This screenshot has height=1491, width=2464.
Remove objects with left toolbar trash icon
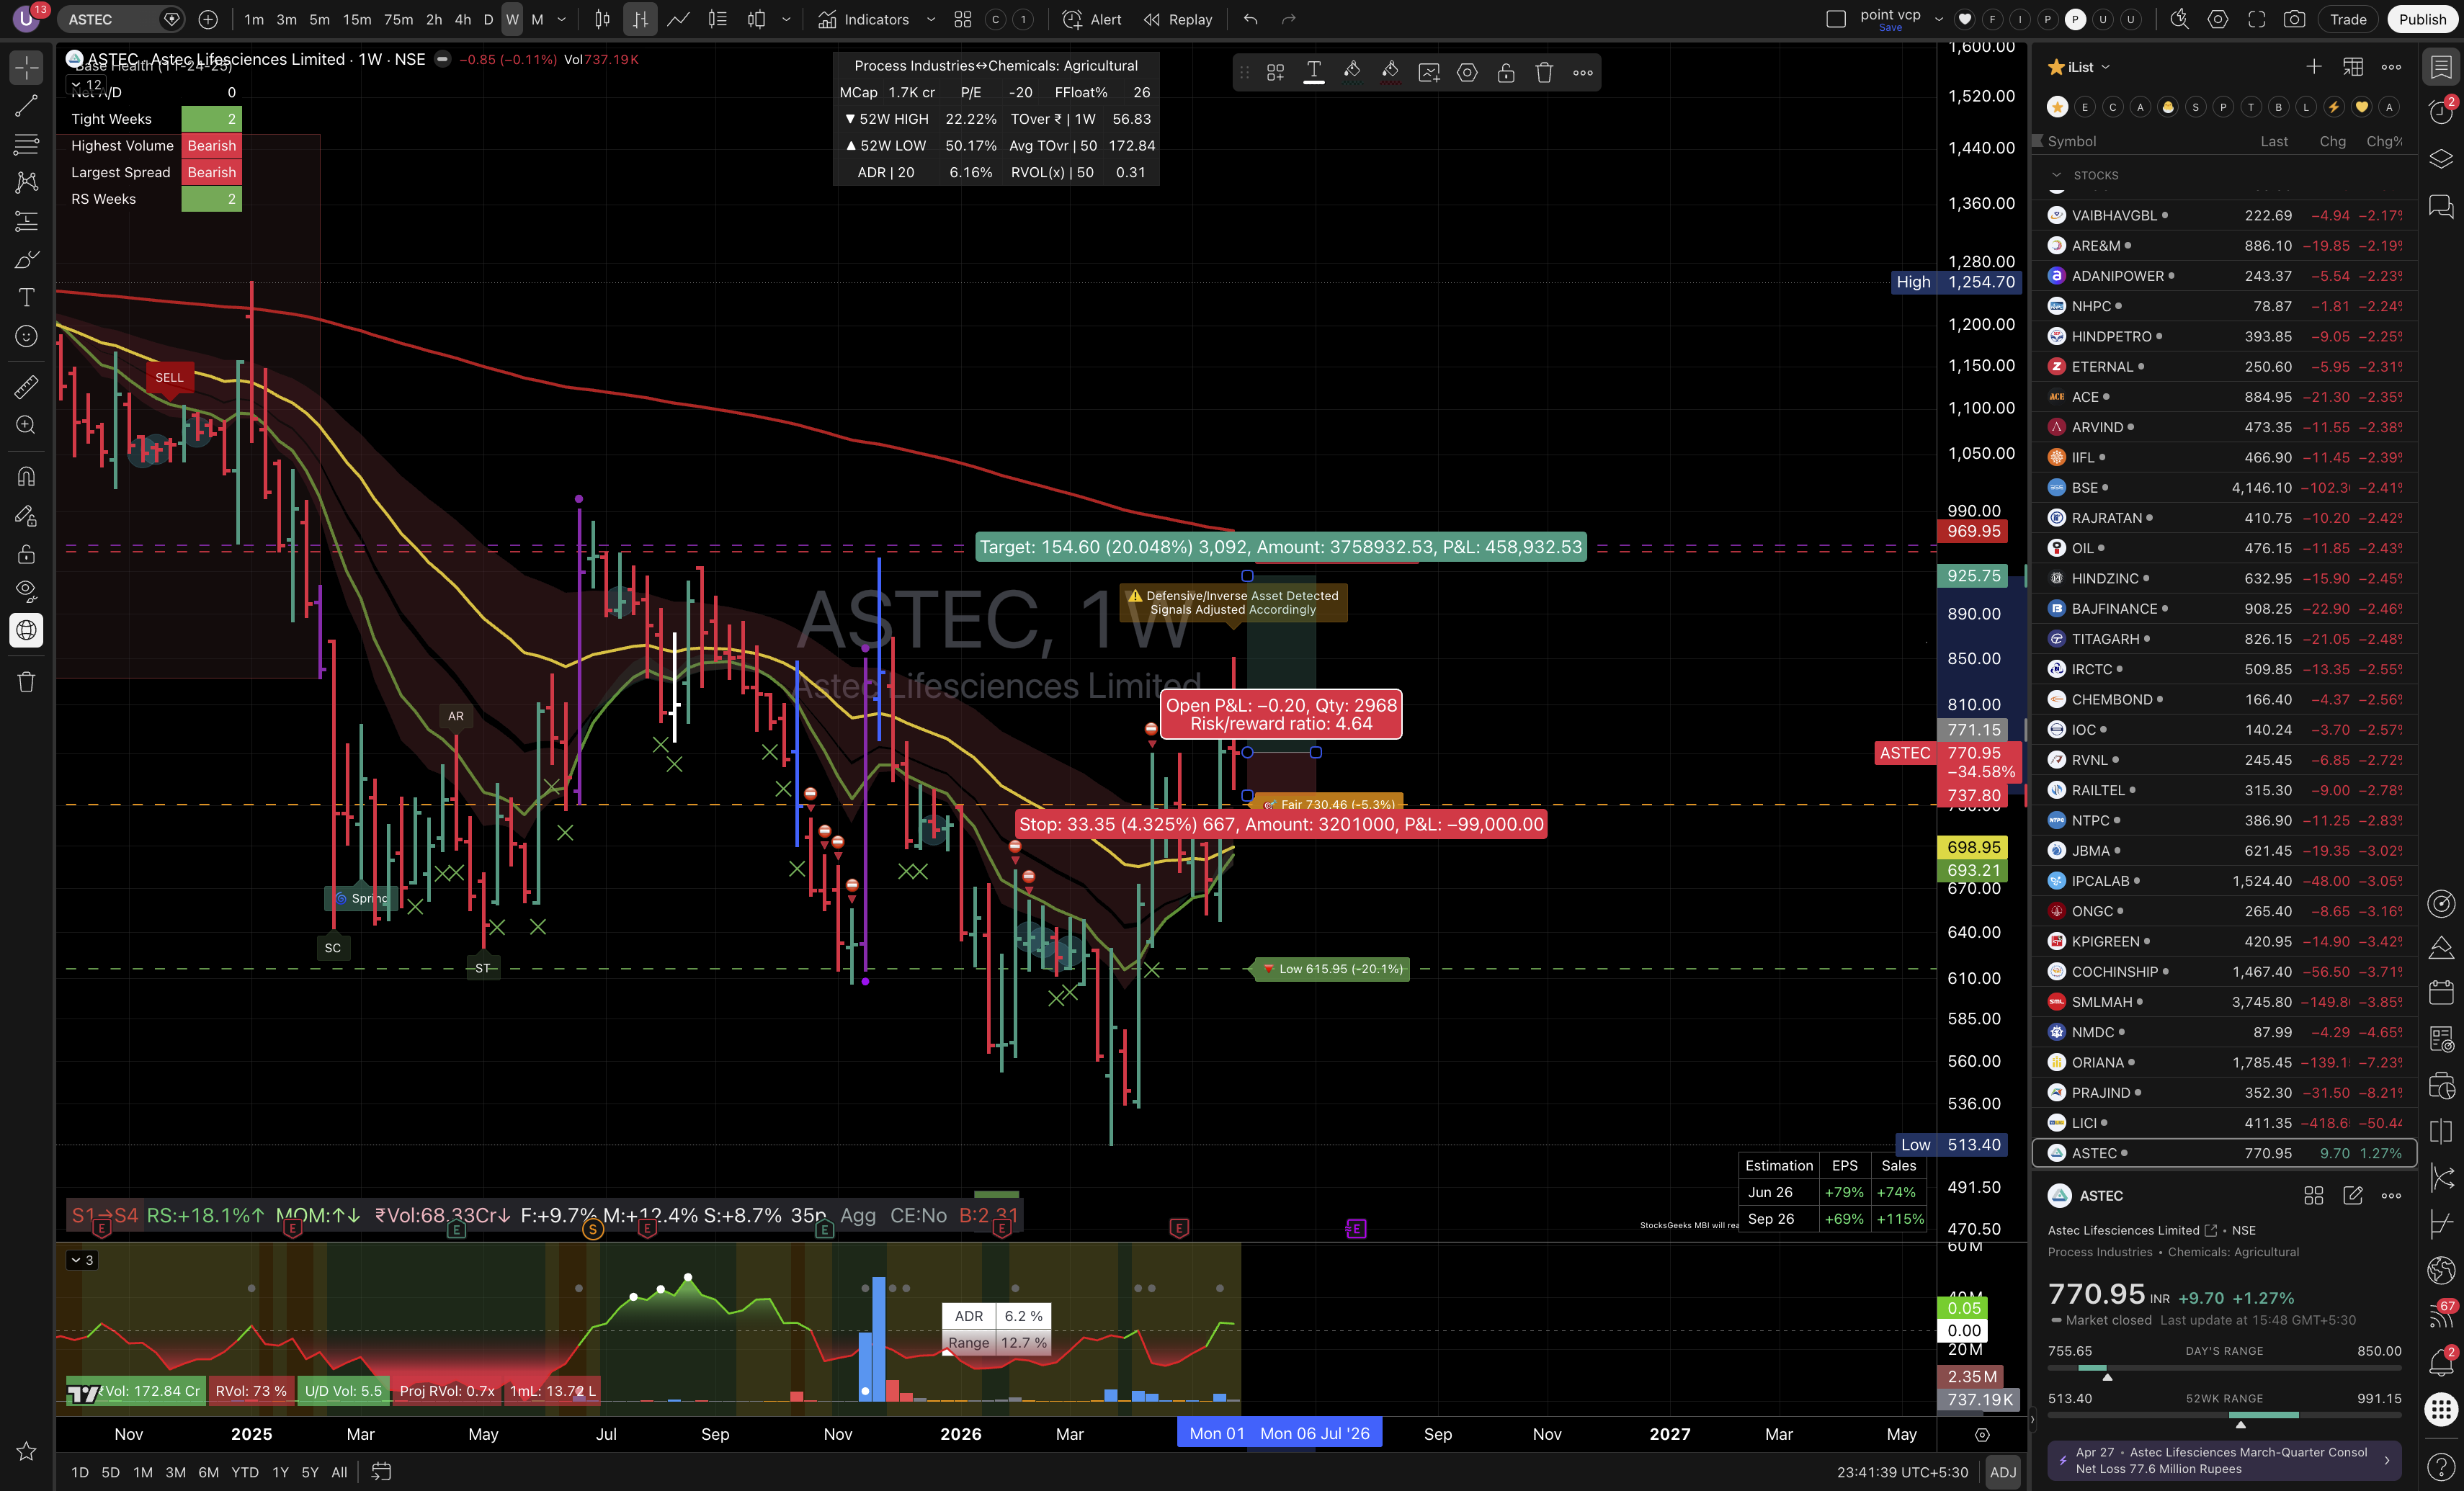[27, 682]
